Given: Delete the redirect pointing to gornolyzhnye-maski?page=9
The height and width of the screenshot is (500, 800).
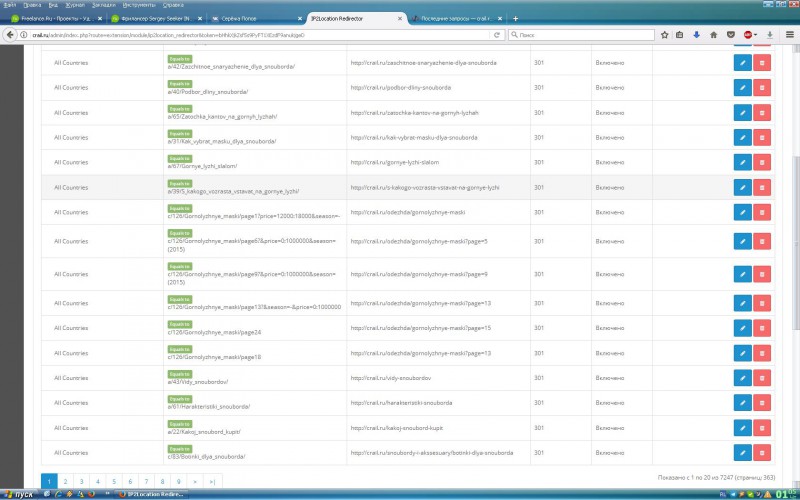Looking at the screenshot, I should click(762, 274).
